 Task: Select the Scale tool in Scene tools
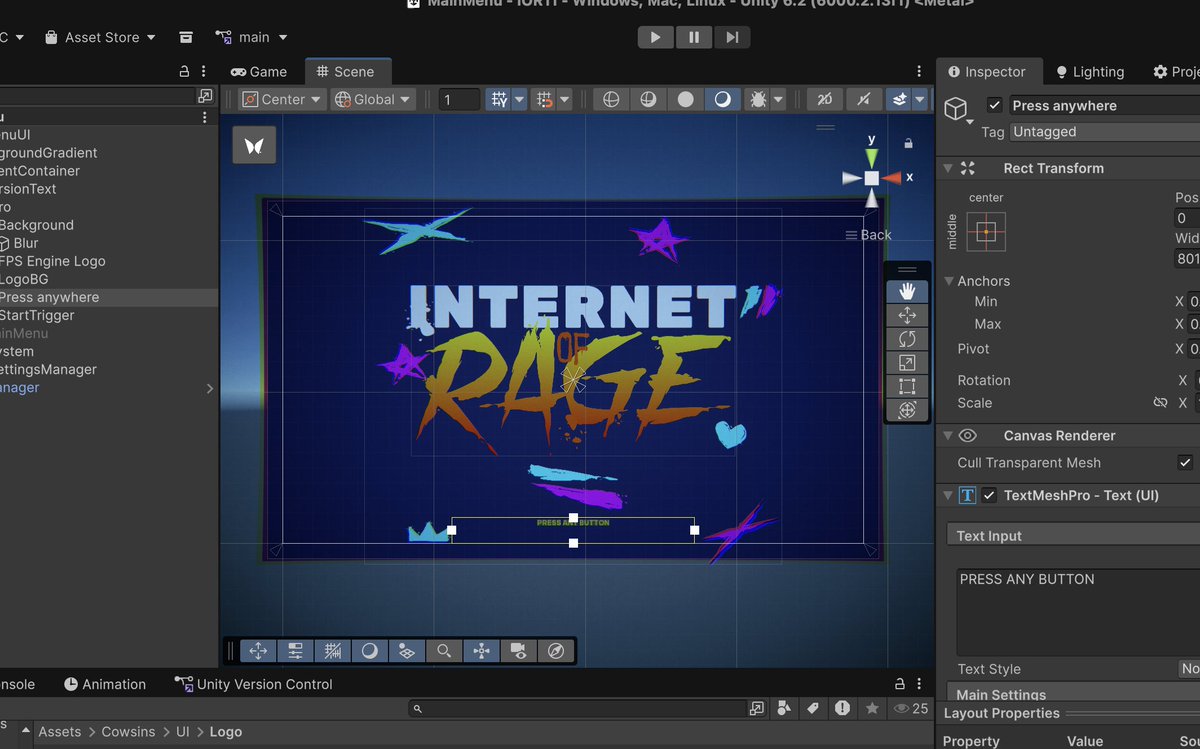(907, 363)
